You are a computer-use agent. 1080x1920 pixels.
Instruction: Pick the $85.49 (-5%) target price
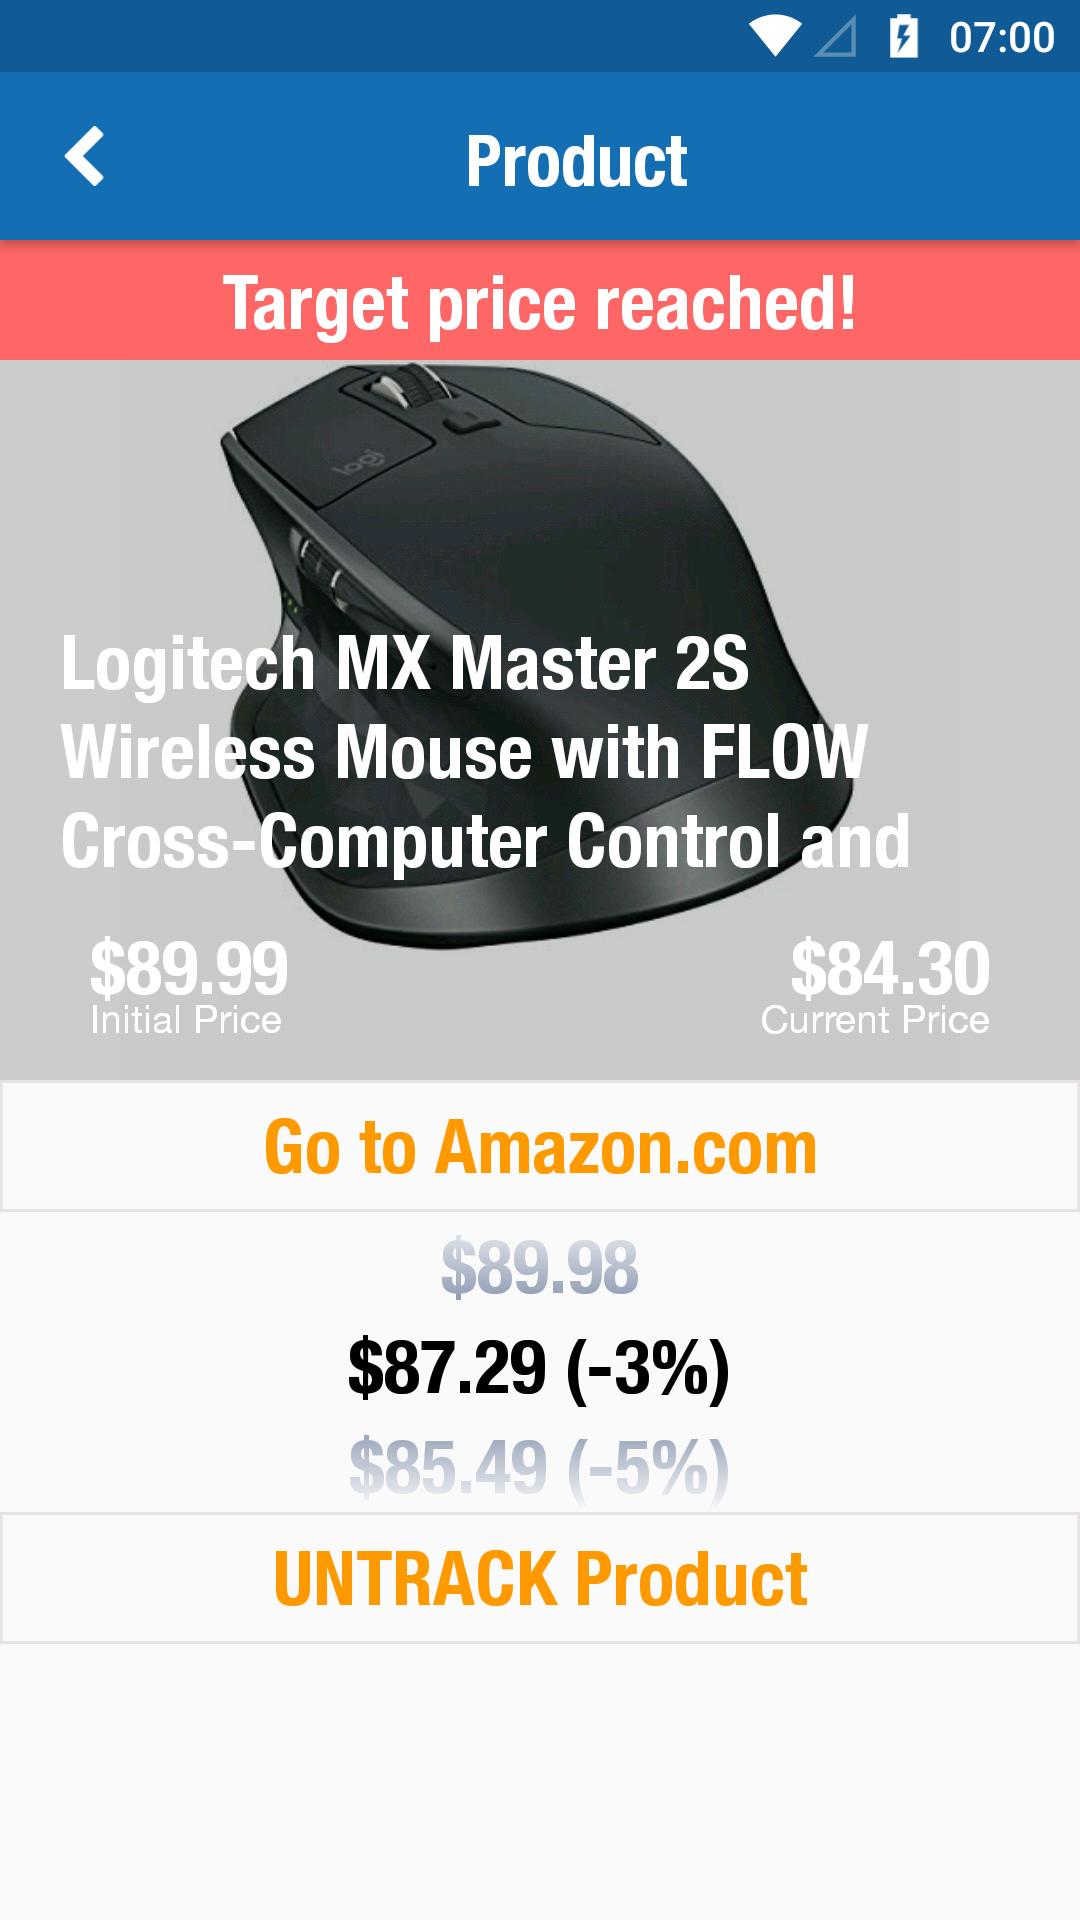click(539, 1468)
